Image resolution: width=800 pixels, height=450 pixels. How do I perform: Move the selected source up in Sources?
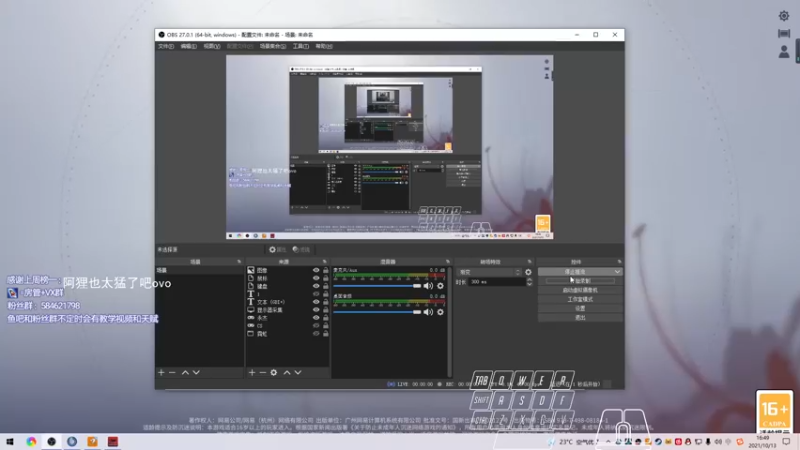coord(287,373)
